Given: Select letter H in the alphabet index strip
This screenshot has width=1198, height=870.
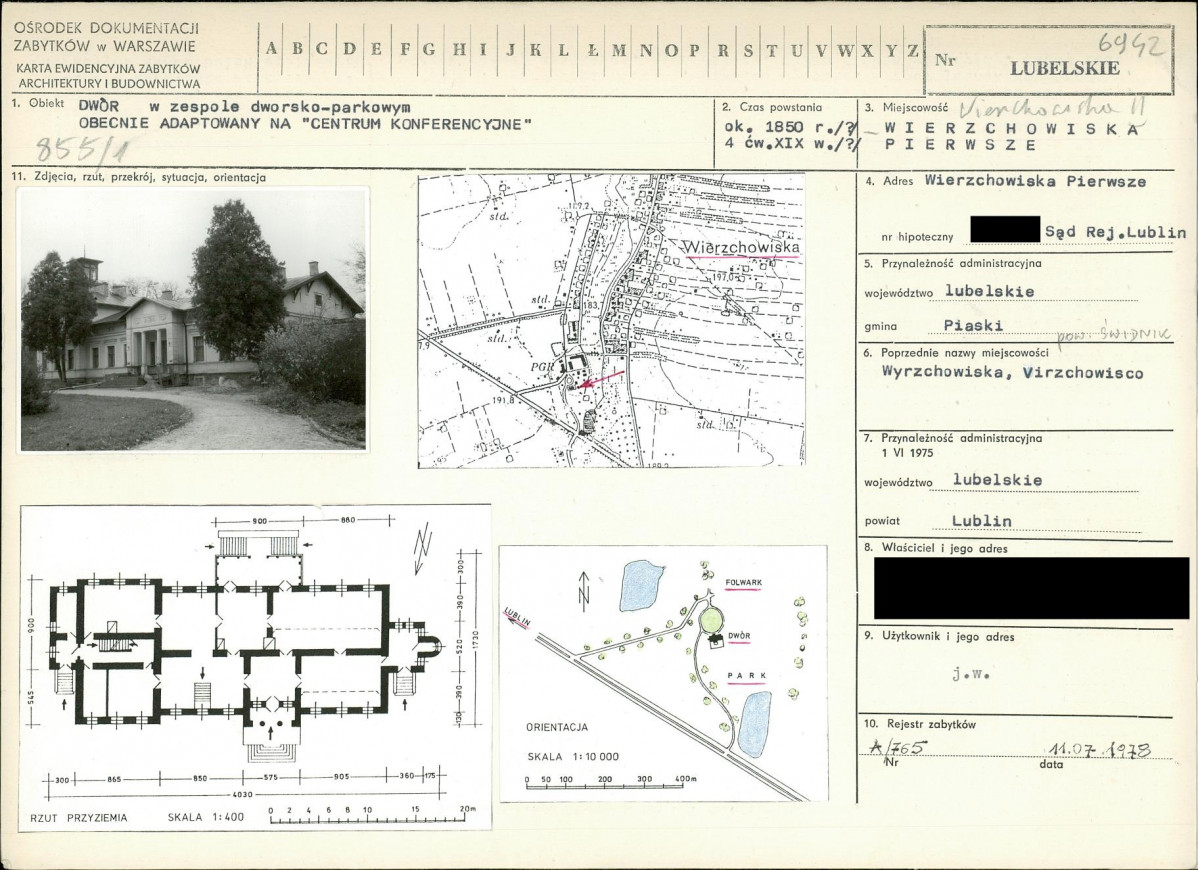Looking at the screenshot, I should coord(458,50).
